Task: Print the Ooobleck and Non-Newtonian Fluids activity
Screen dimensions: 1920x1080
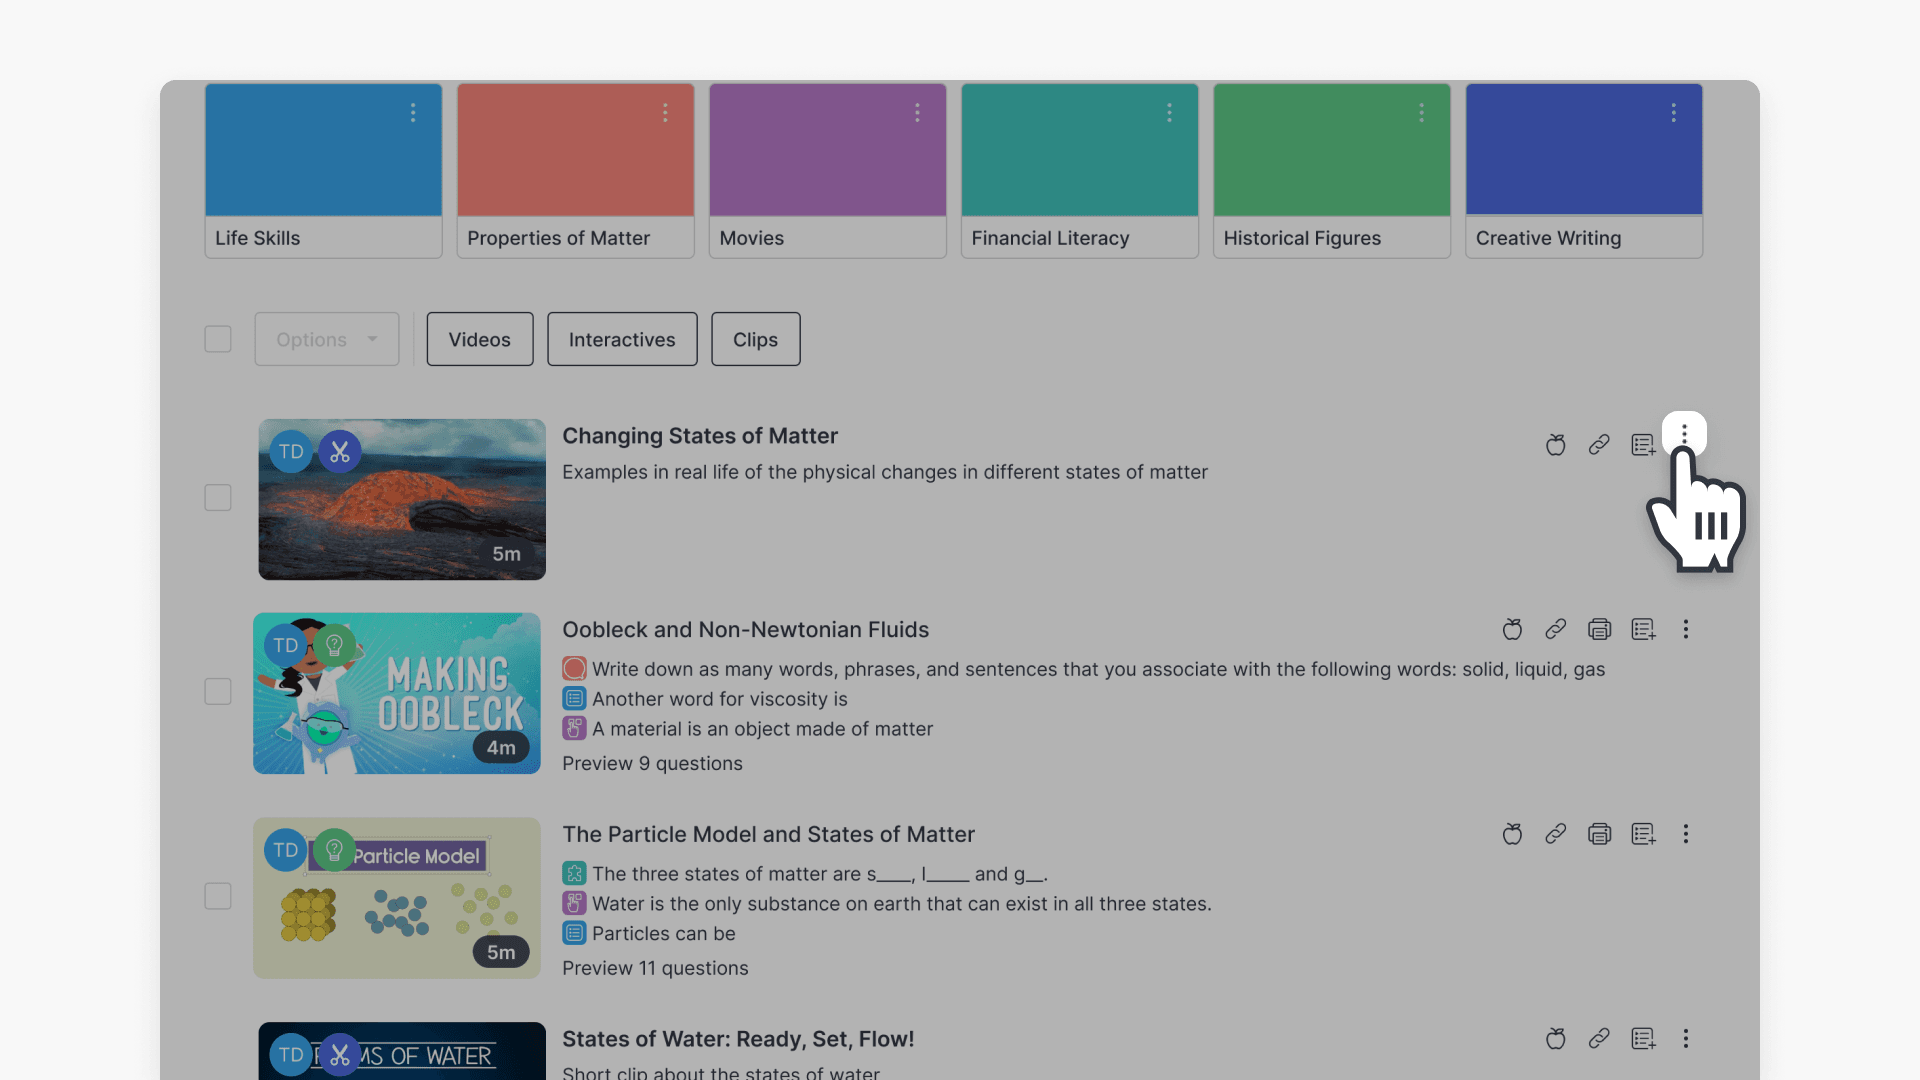Action: pos(1600,629)
